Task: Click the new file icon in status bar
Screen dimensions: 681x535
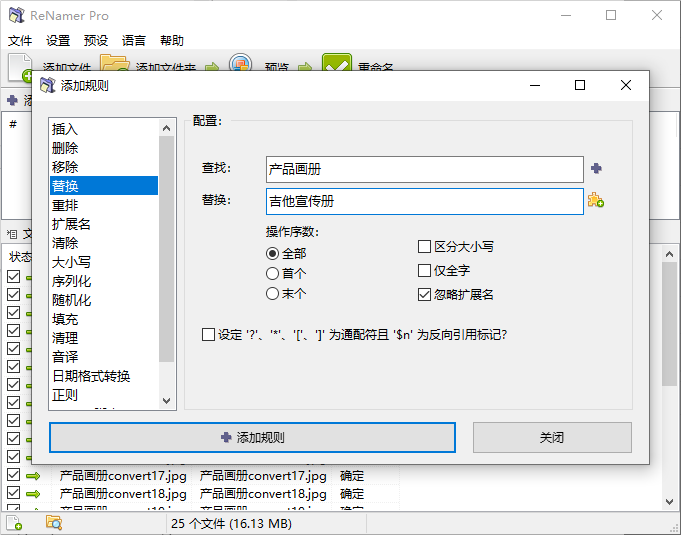Action: (13, 523)
